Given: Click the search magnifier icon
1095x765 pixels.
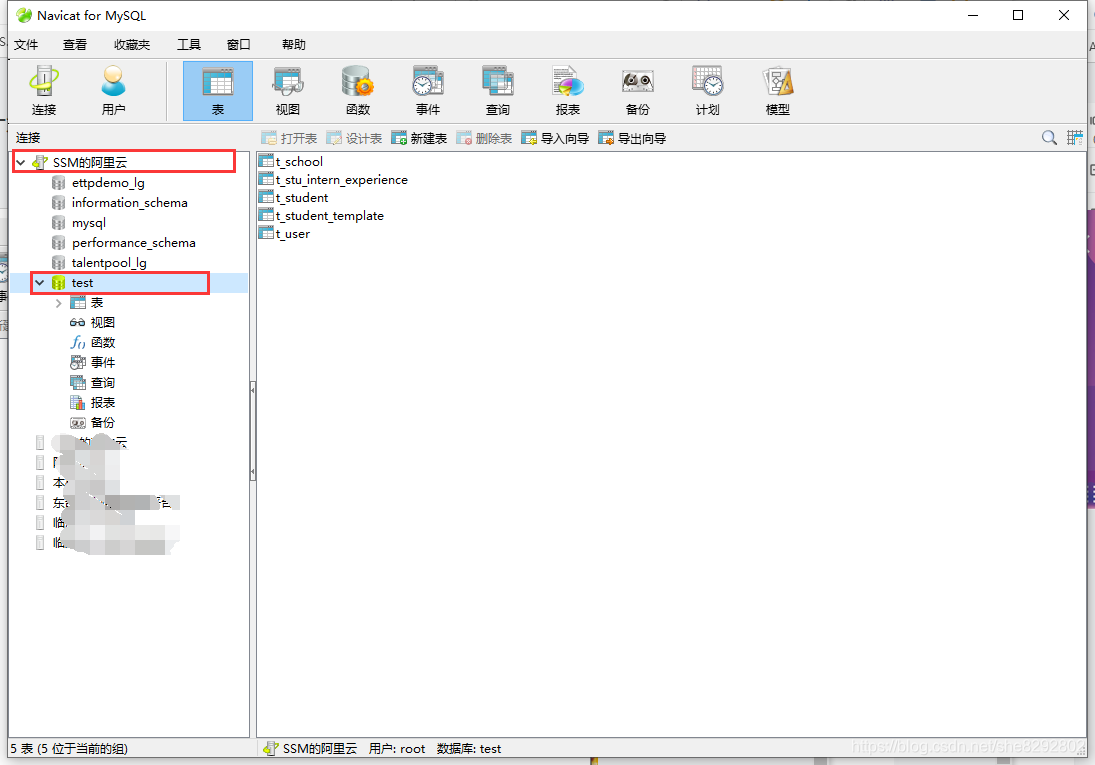Looking at the screenshot, I should point(1049,138).
